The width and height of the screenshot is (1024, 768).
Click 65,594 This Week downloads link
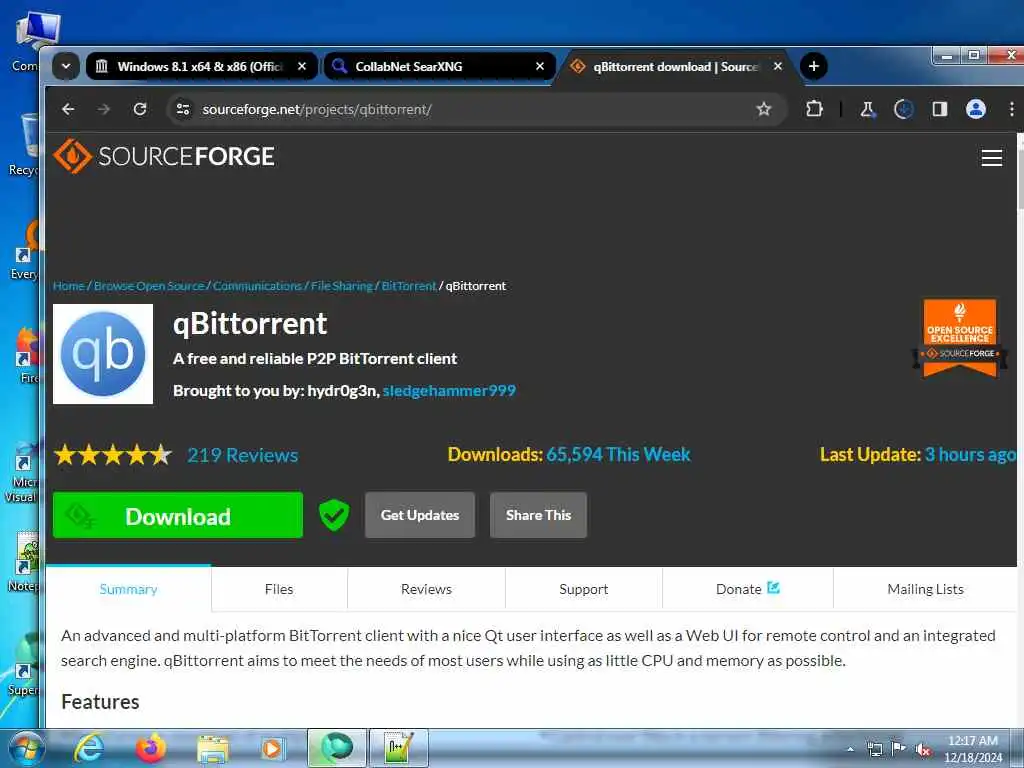[x=618, y=455]
